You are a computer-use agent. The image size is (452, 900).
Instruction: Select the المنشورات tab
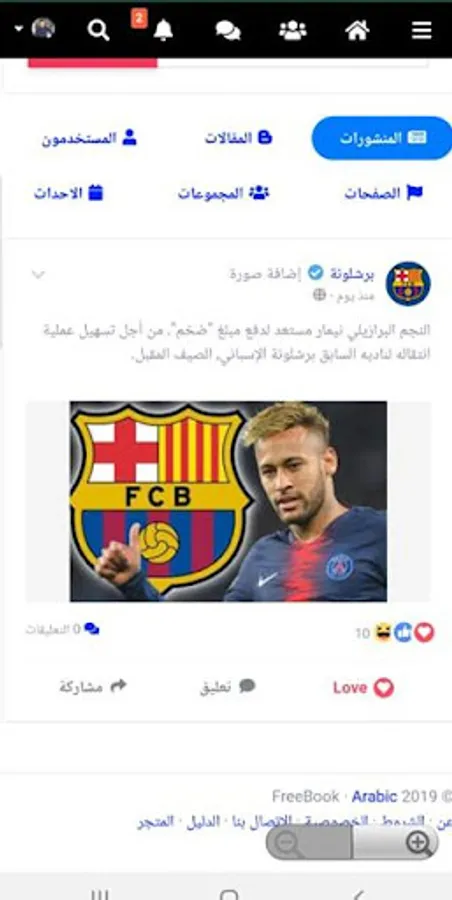382,138
